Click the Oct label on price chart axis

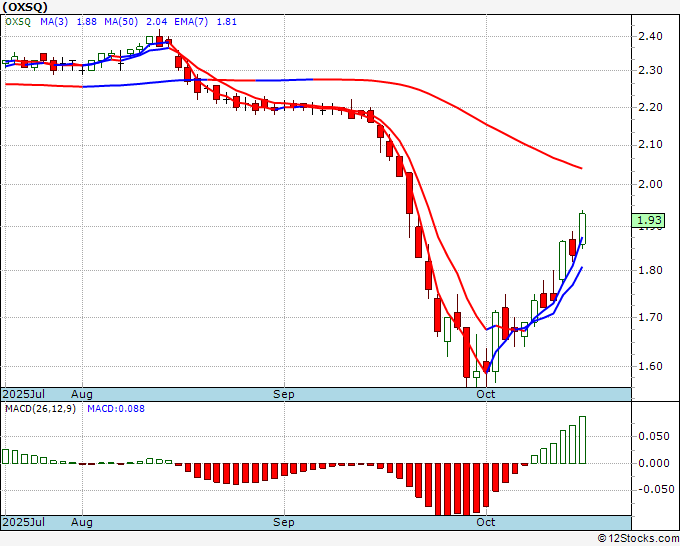[486, 394]
